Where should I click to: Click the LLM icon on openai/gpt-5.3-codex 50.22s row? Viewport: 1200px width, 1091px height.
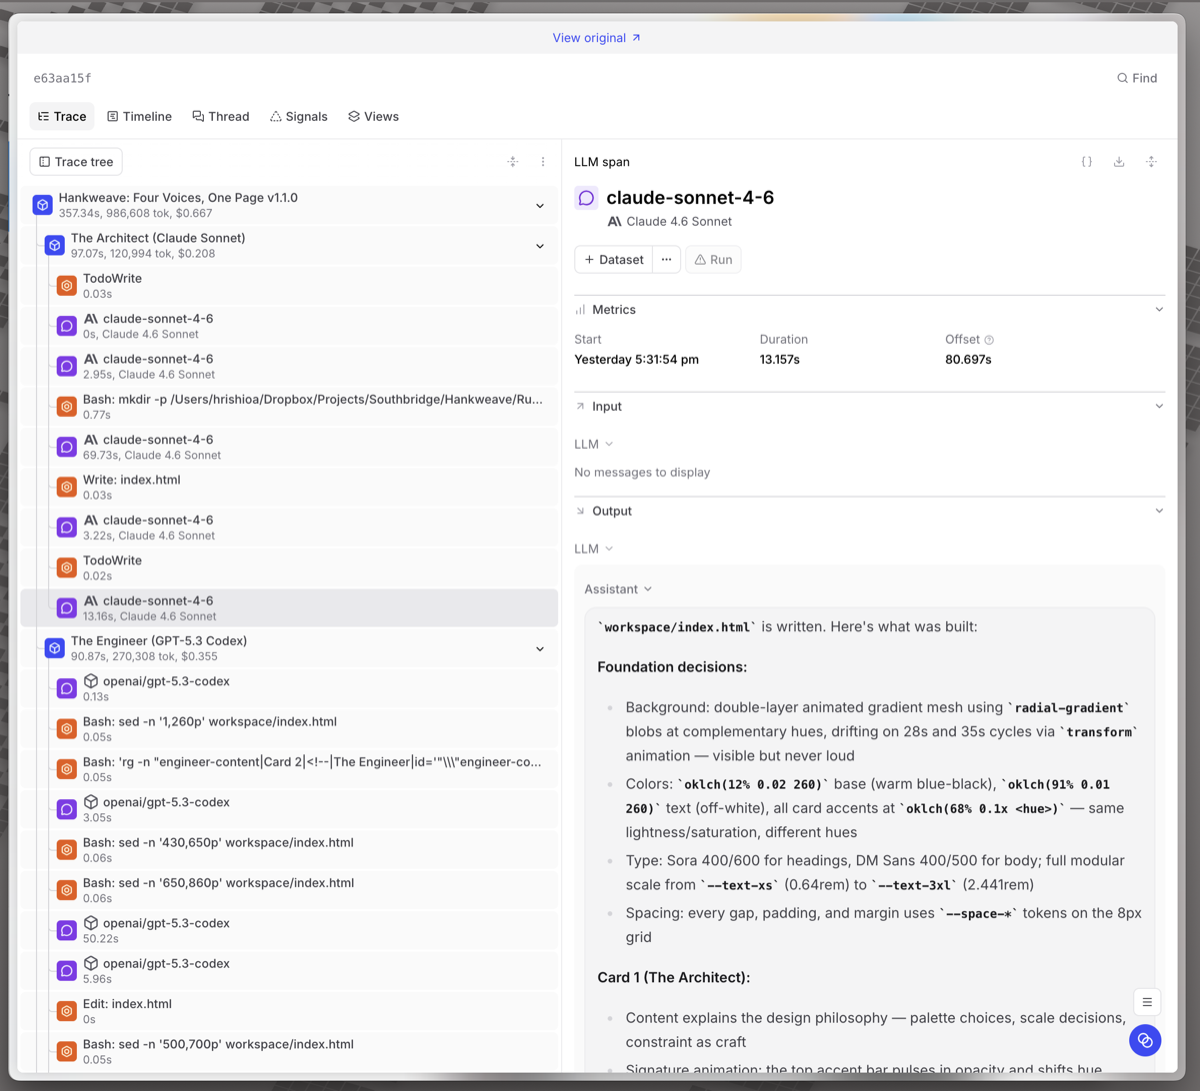point(67,930)
